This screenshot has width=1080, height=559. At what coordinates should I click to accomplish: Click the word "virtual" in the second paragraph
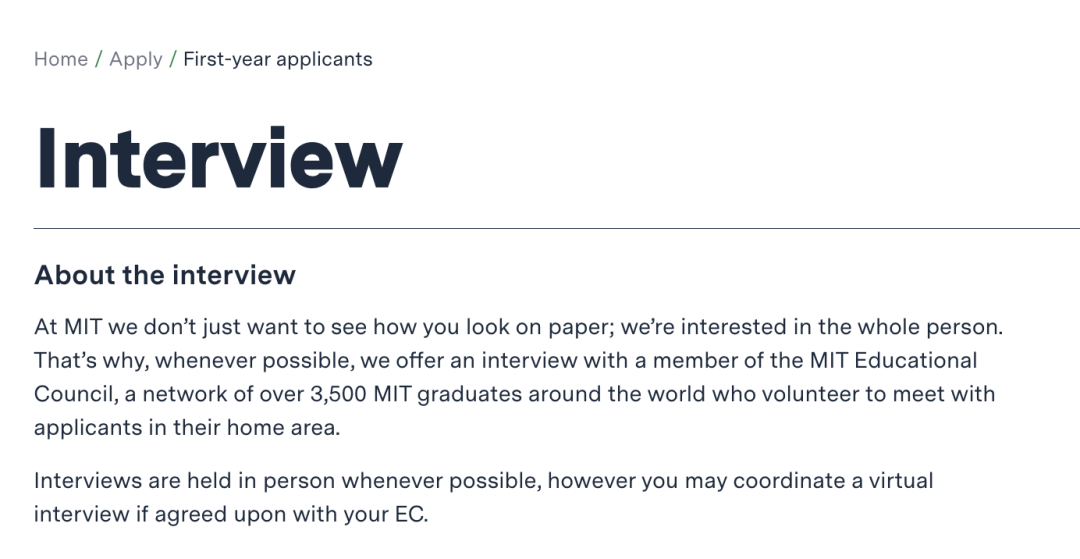[898, 481]
